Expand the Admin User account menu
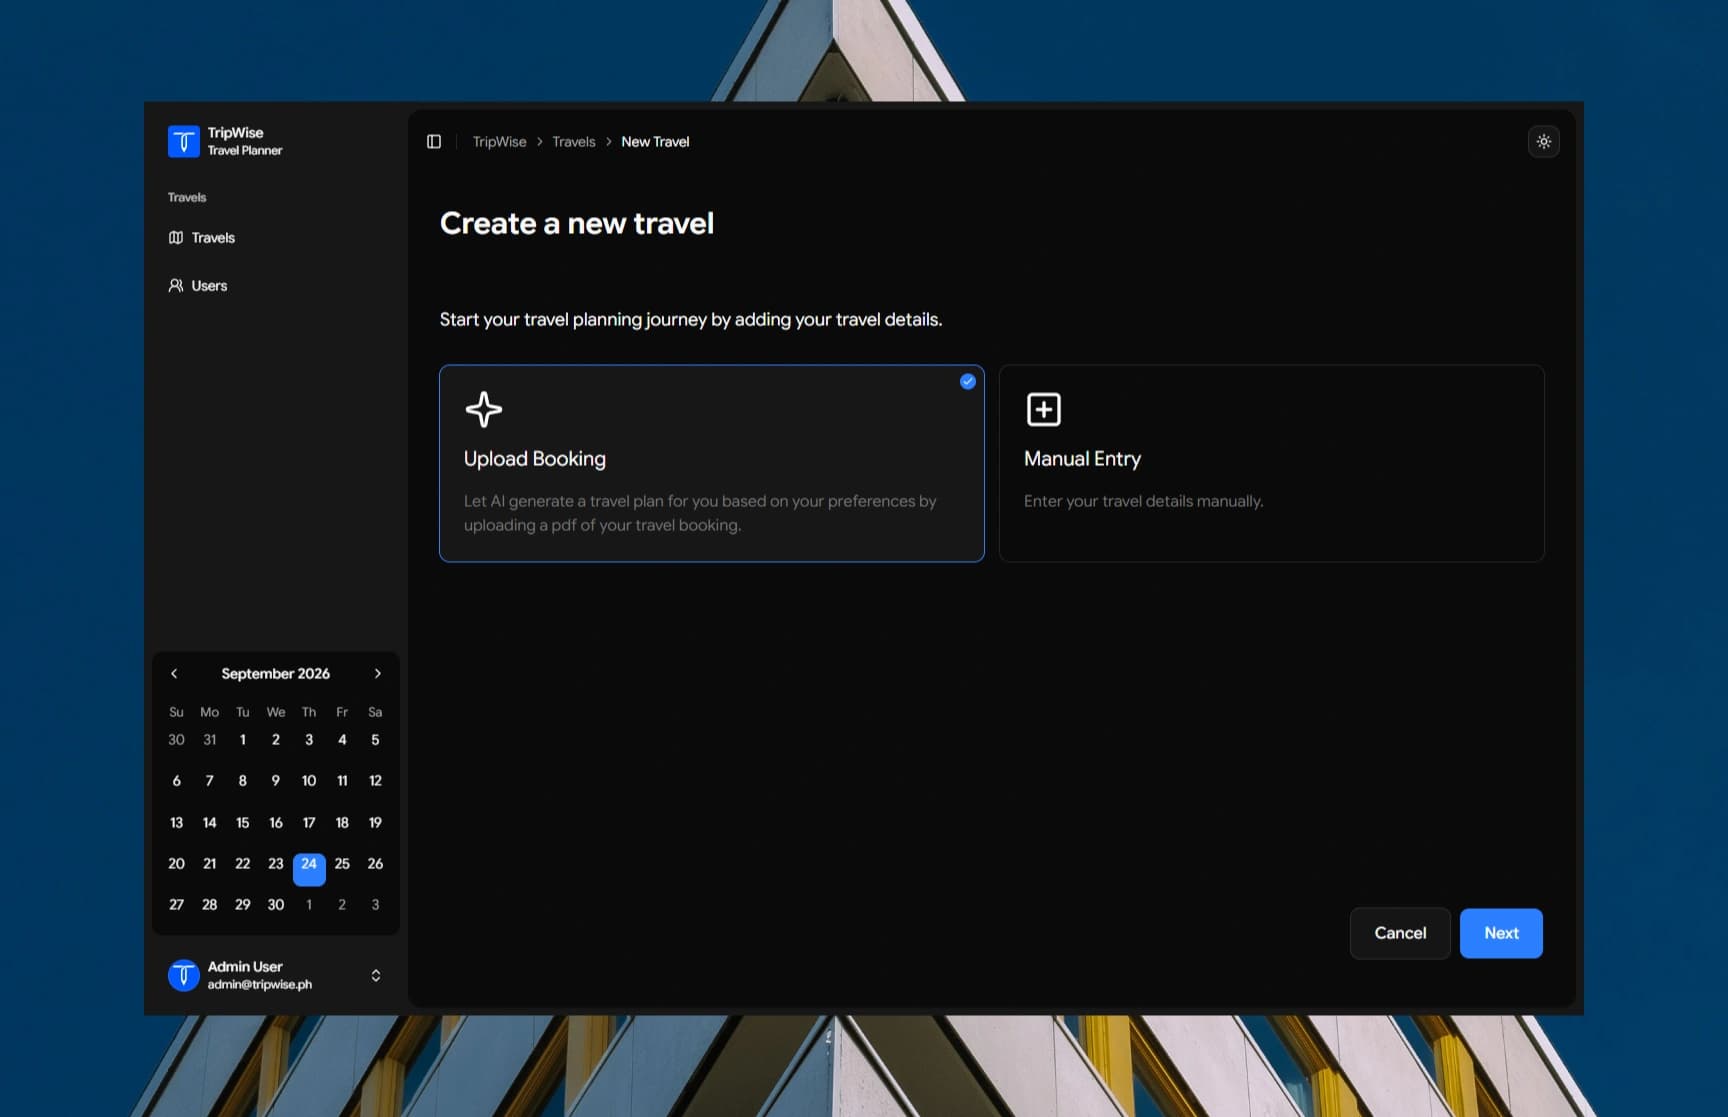 (376, 976)
